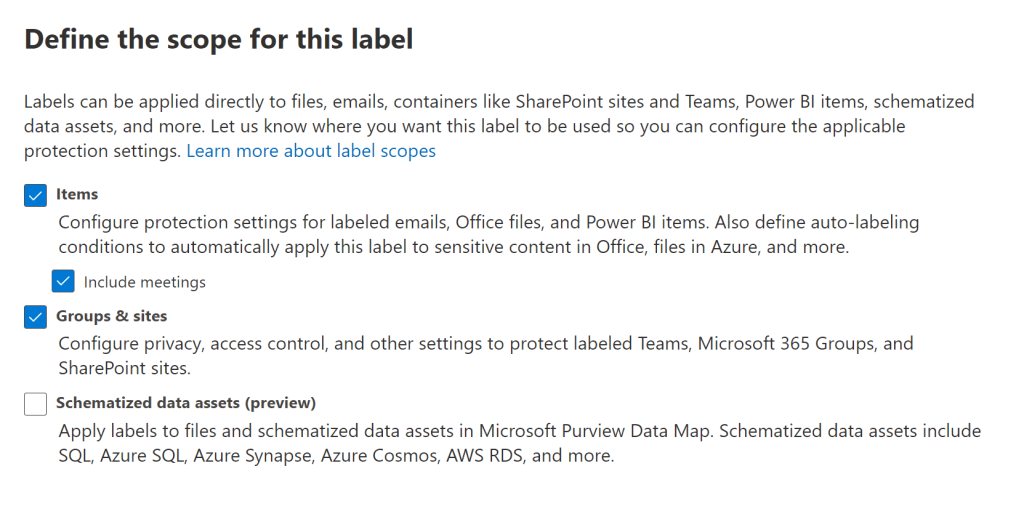This screenshot has height=506, width=1024.
Task: Untick the Groups & sites checkbox
Action: (x=36, y=317)
